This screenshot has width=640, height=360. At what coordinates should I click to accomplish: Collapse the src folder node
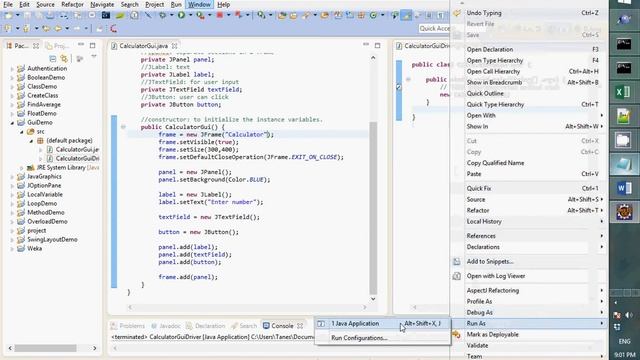(22, 132)
